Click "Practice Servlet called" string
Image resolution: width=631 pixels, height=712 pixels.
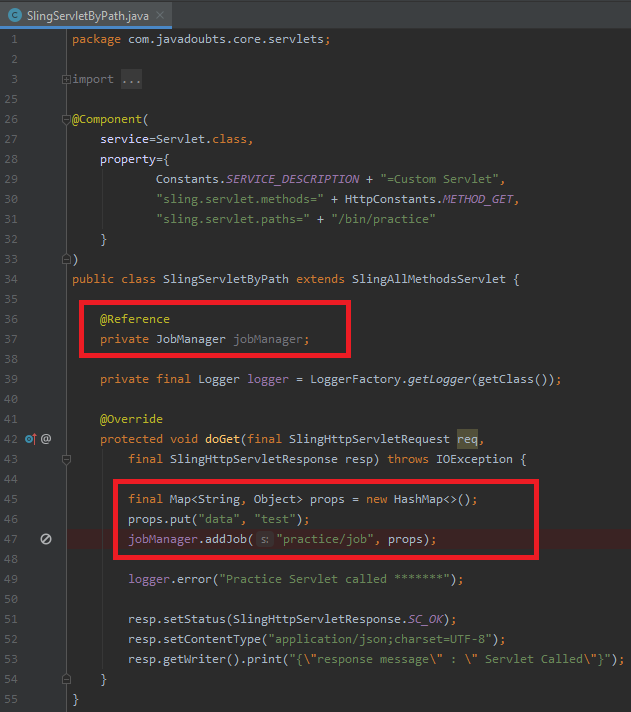[x=335, y=579]
